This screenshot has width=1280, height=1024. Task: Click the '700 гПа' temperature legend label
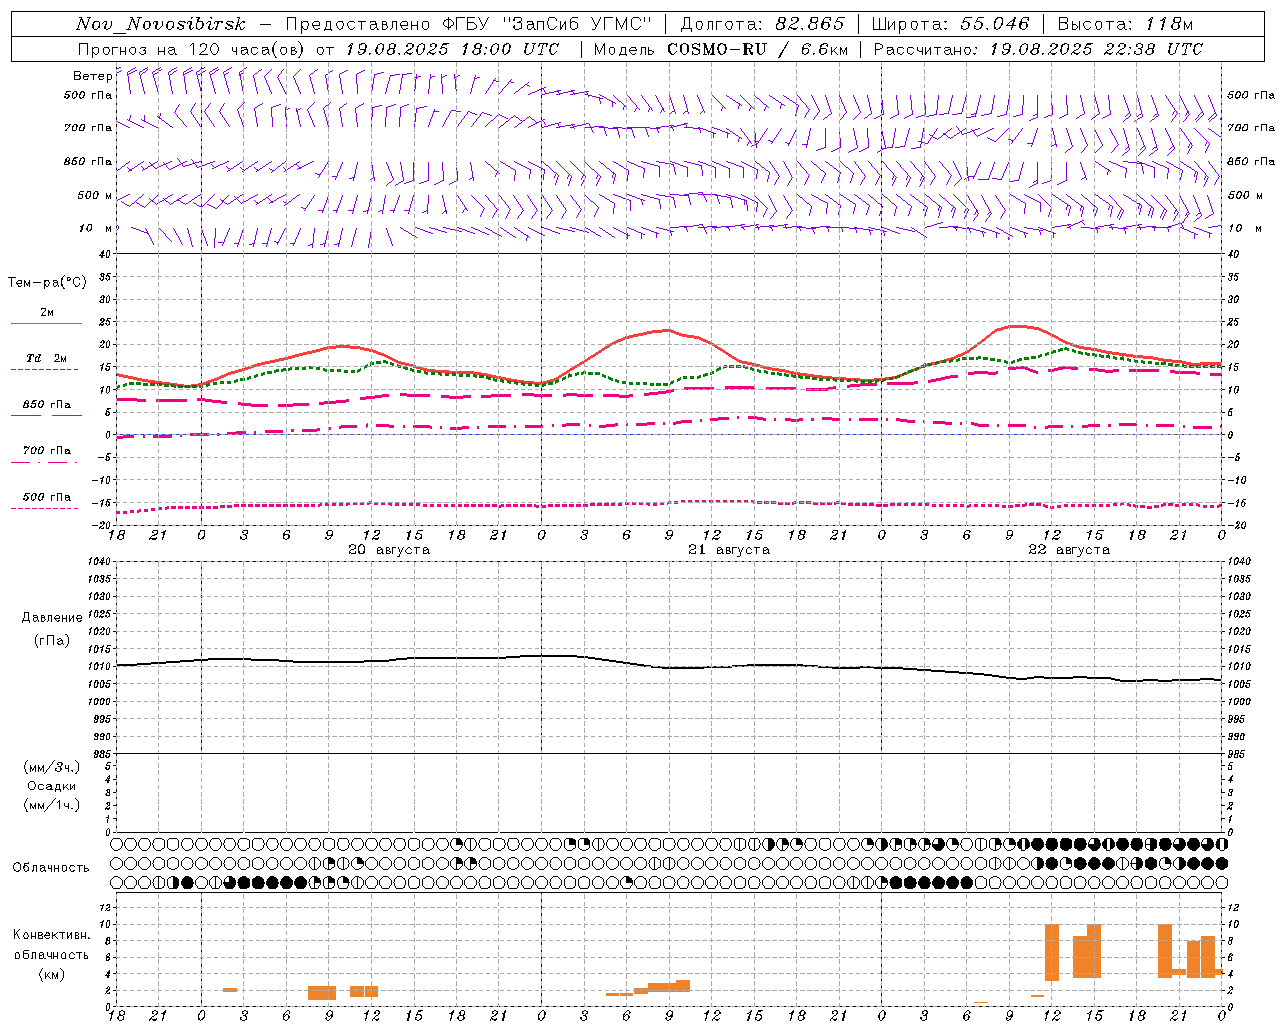(x=46, y=450)
